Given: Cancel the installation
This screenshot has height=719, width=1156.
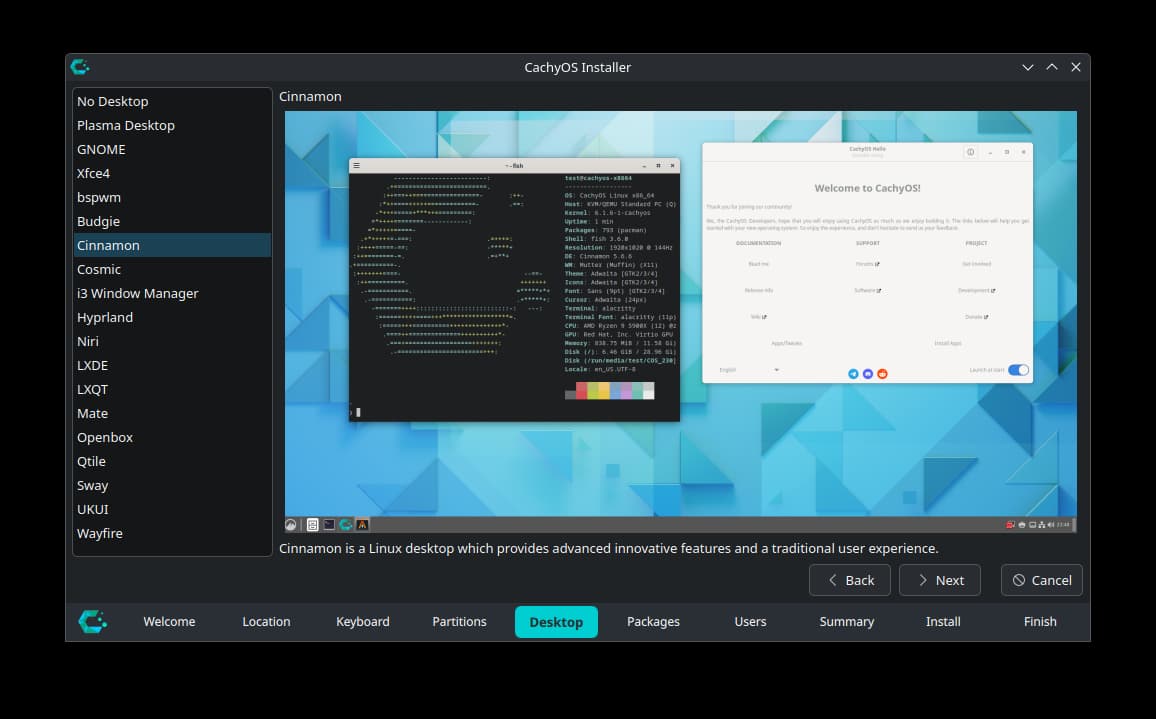Looking at the screenshot, I should (x=1042, y=580).
